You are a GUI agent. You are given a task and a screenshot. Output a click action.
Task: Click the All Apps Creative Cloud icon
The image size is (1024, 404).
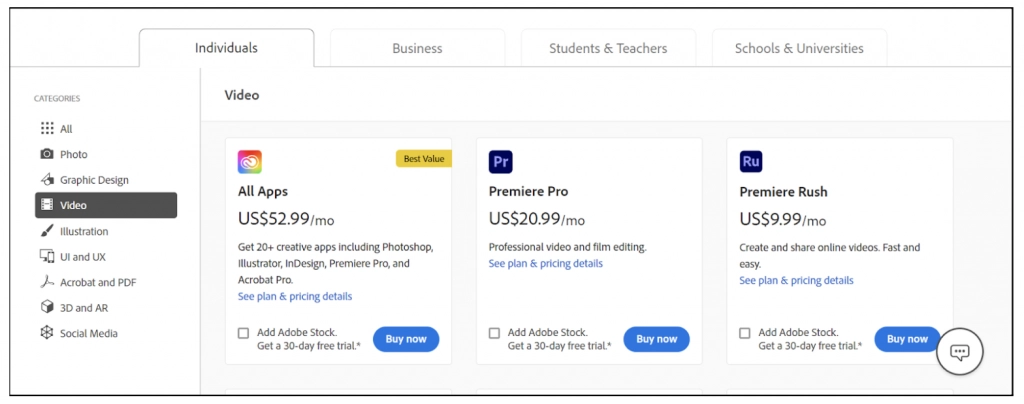point(250,162)
